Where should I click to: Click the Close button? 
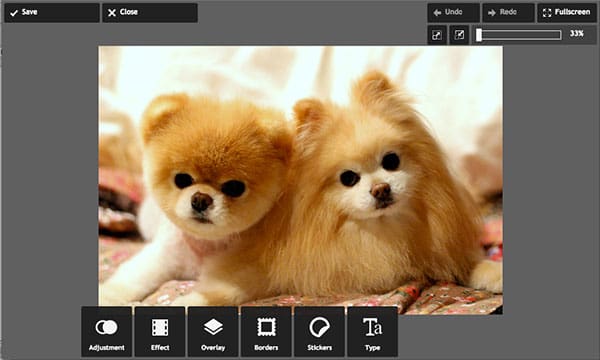point(150,13)
